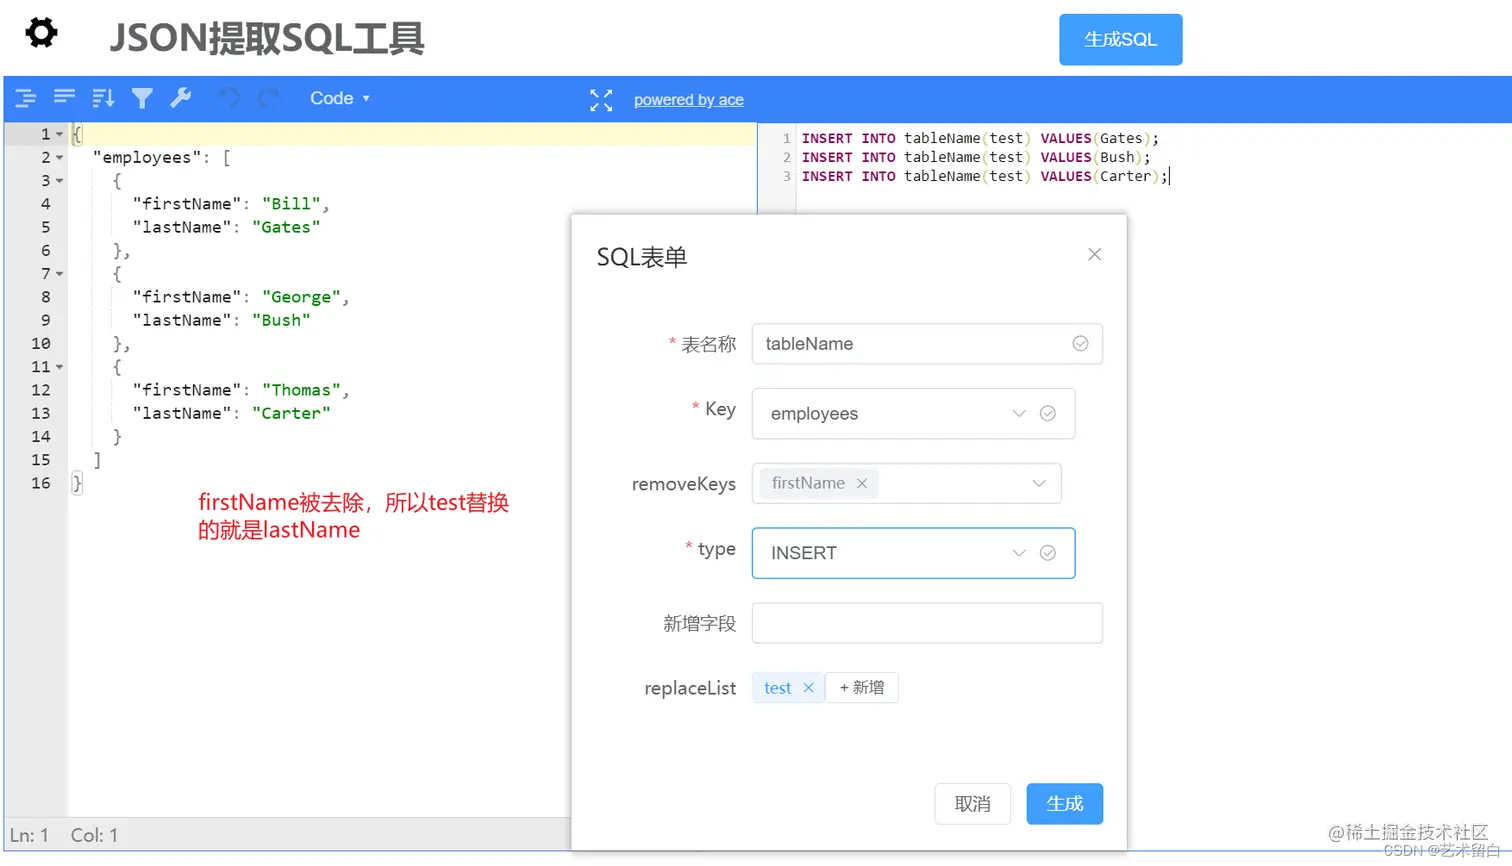Click the Ln: 1 status bar entry
Screen dimensions: 1512x866
[29, 835]
